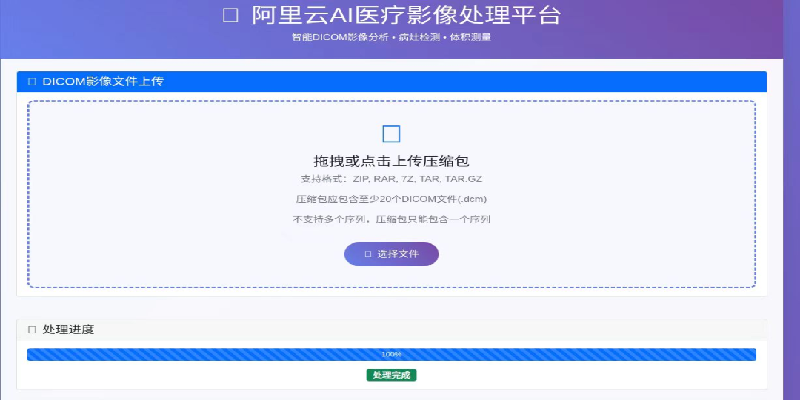Select the DICOM影像文件上传 section header text
The image size is (800, 400).
pos(103,81)
